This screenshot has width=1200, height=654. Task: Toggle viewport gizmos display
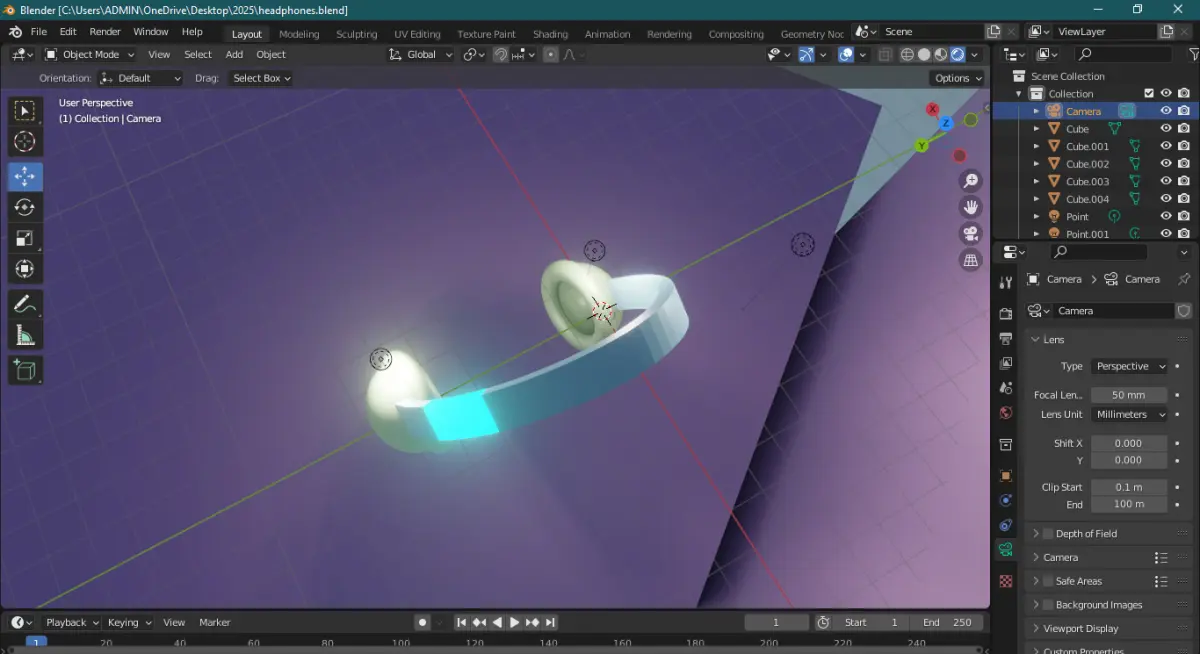(x=806, y=55)
